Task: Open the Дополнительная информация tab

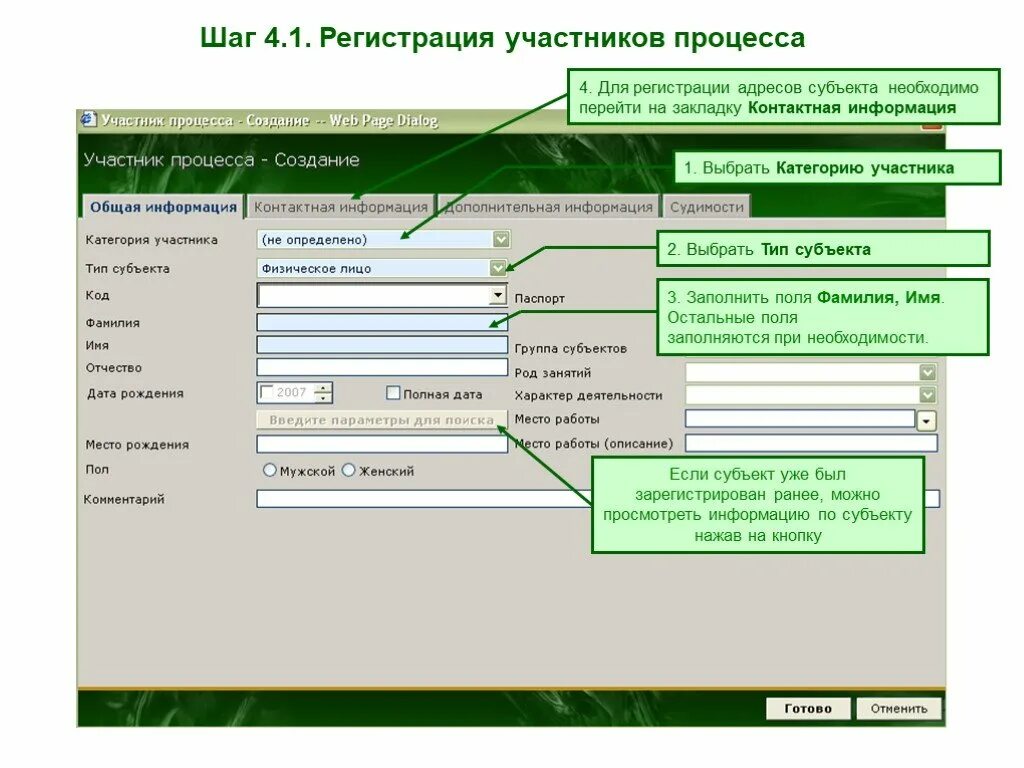Action: click(549, 207)
